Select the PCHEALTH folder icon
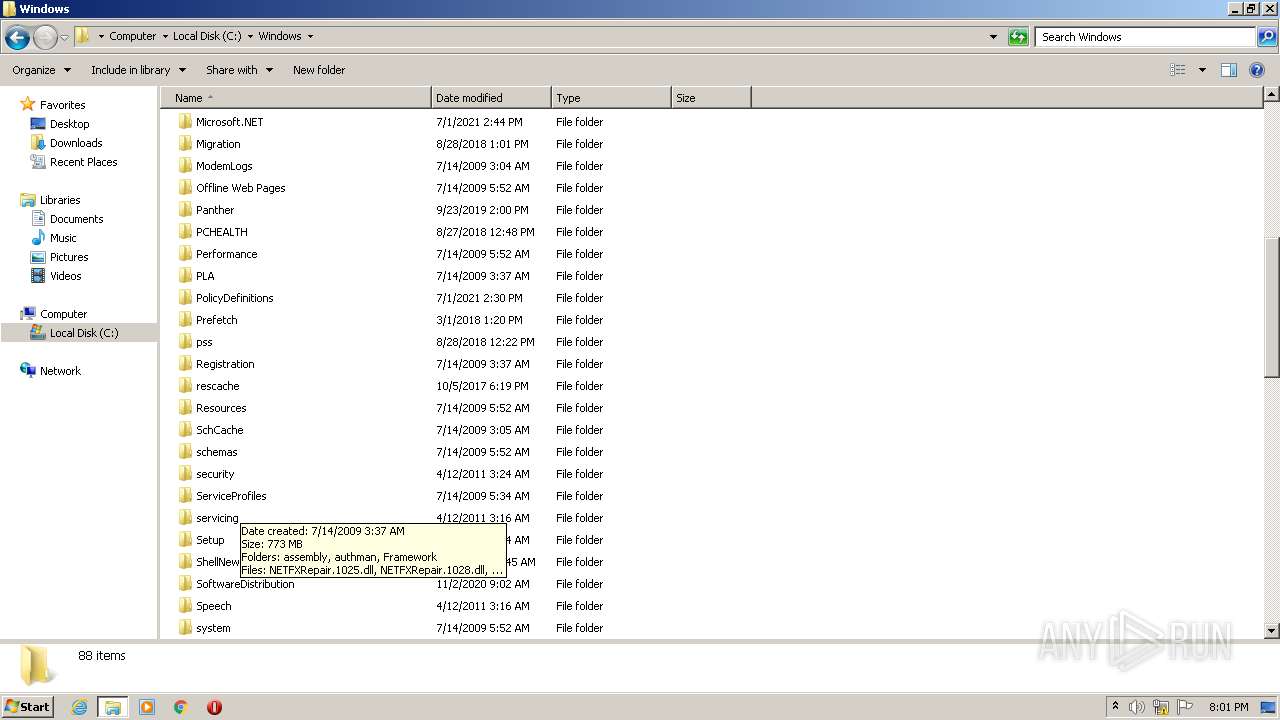Viewport: 1280px width, 720px height. point(185,232)
